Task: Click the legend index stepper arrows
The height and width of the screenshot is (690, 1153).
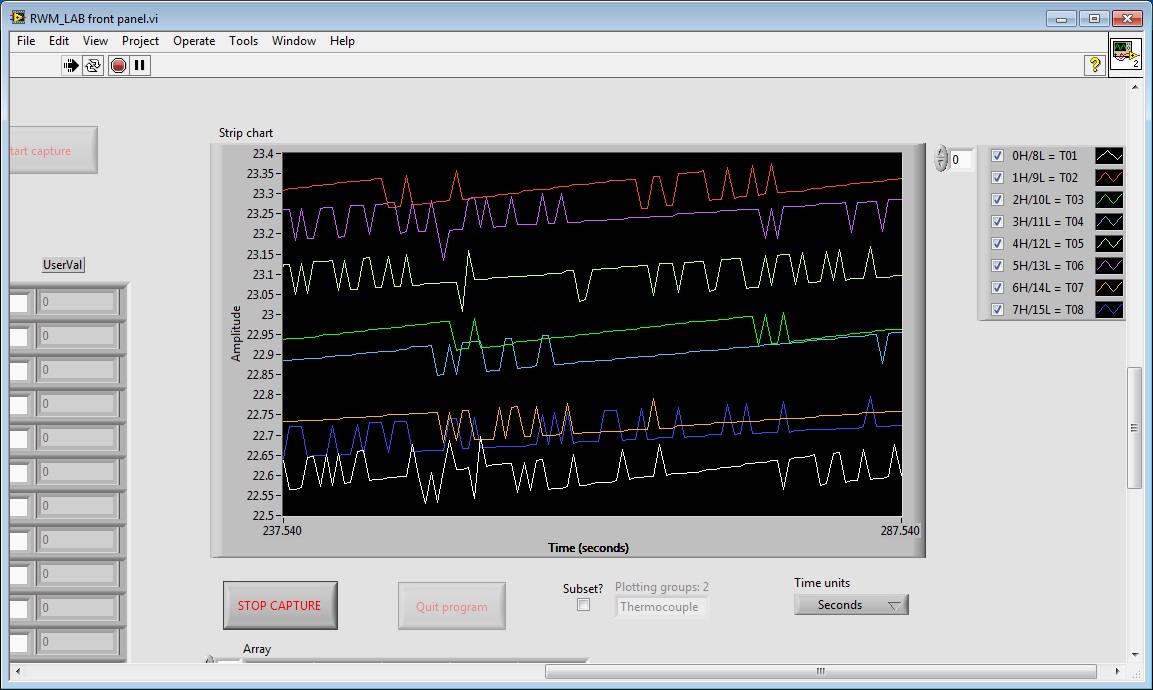Action: pos(941,159)
